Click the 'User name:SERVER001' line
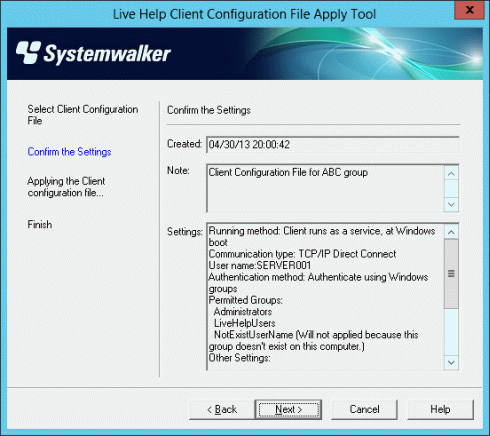This screenshot has height=436, width=490. 260,265
